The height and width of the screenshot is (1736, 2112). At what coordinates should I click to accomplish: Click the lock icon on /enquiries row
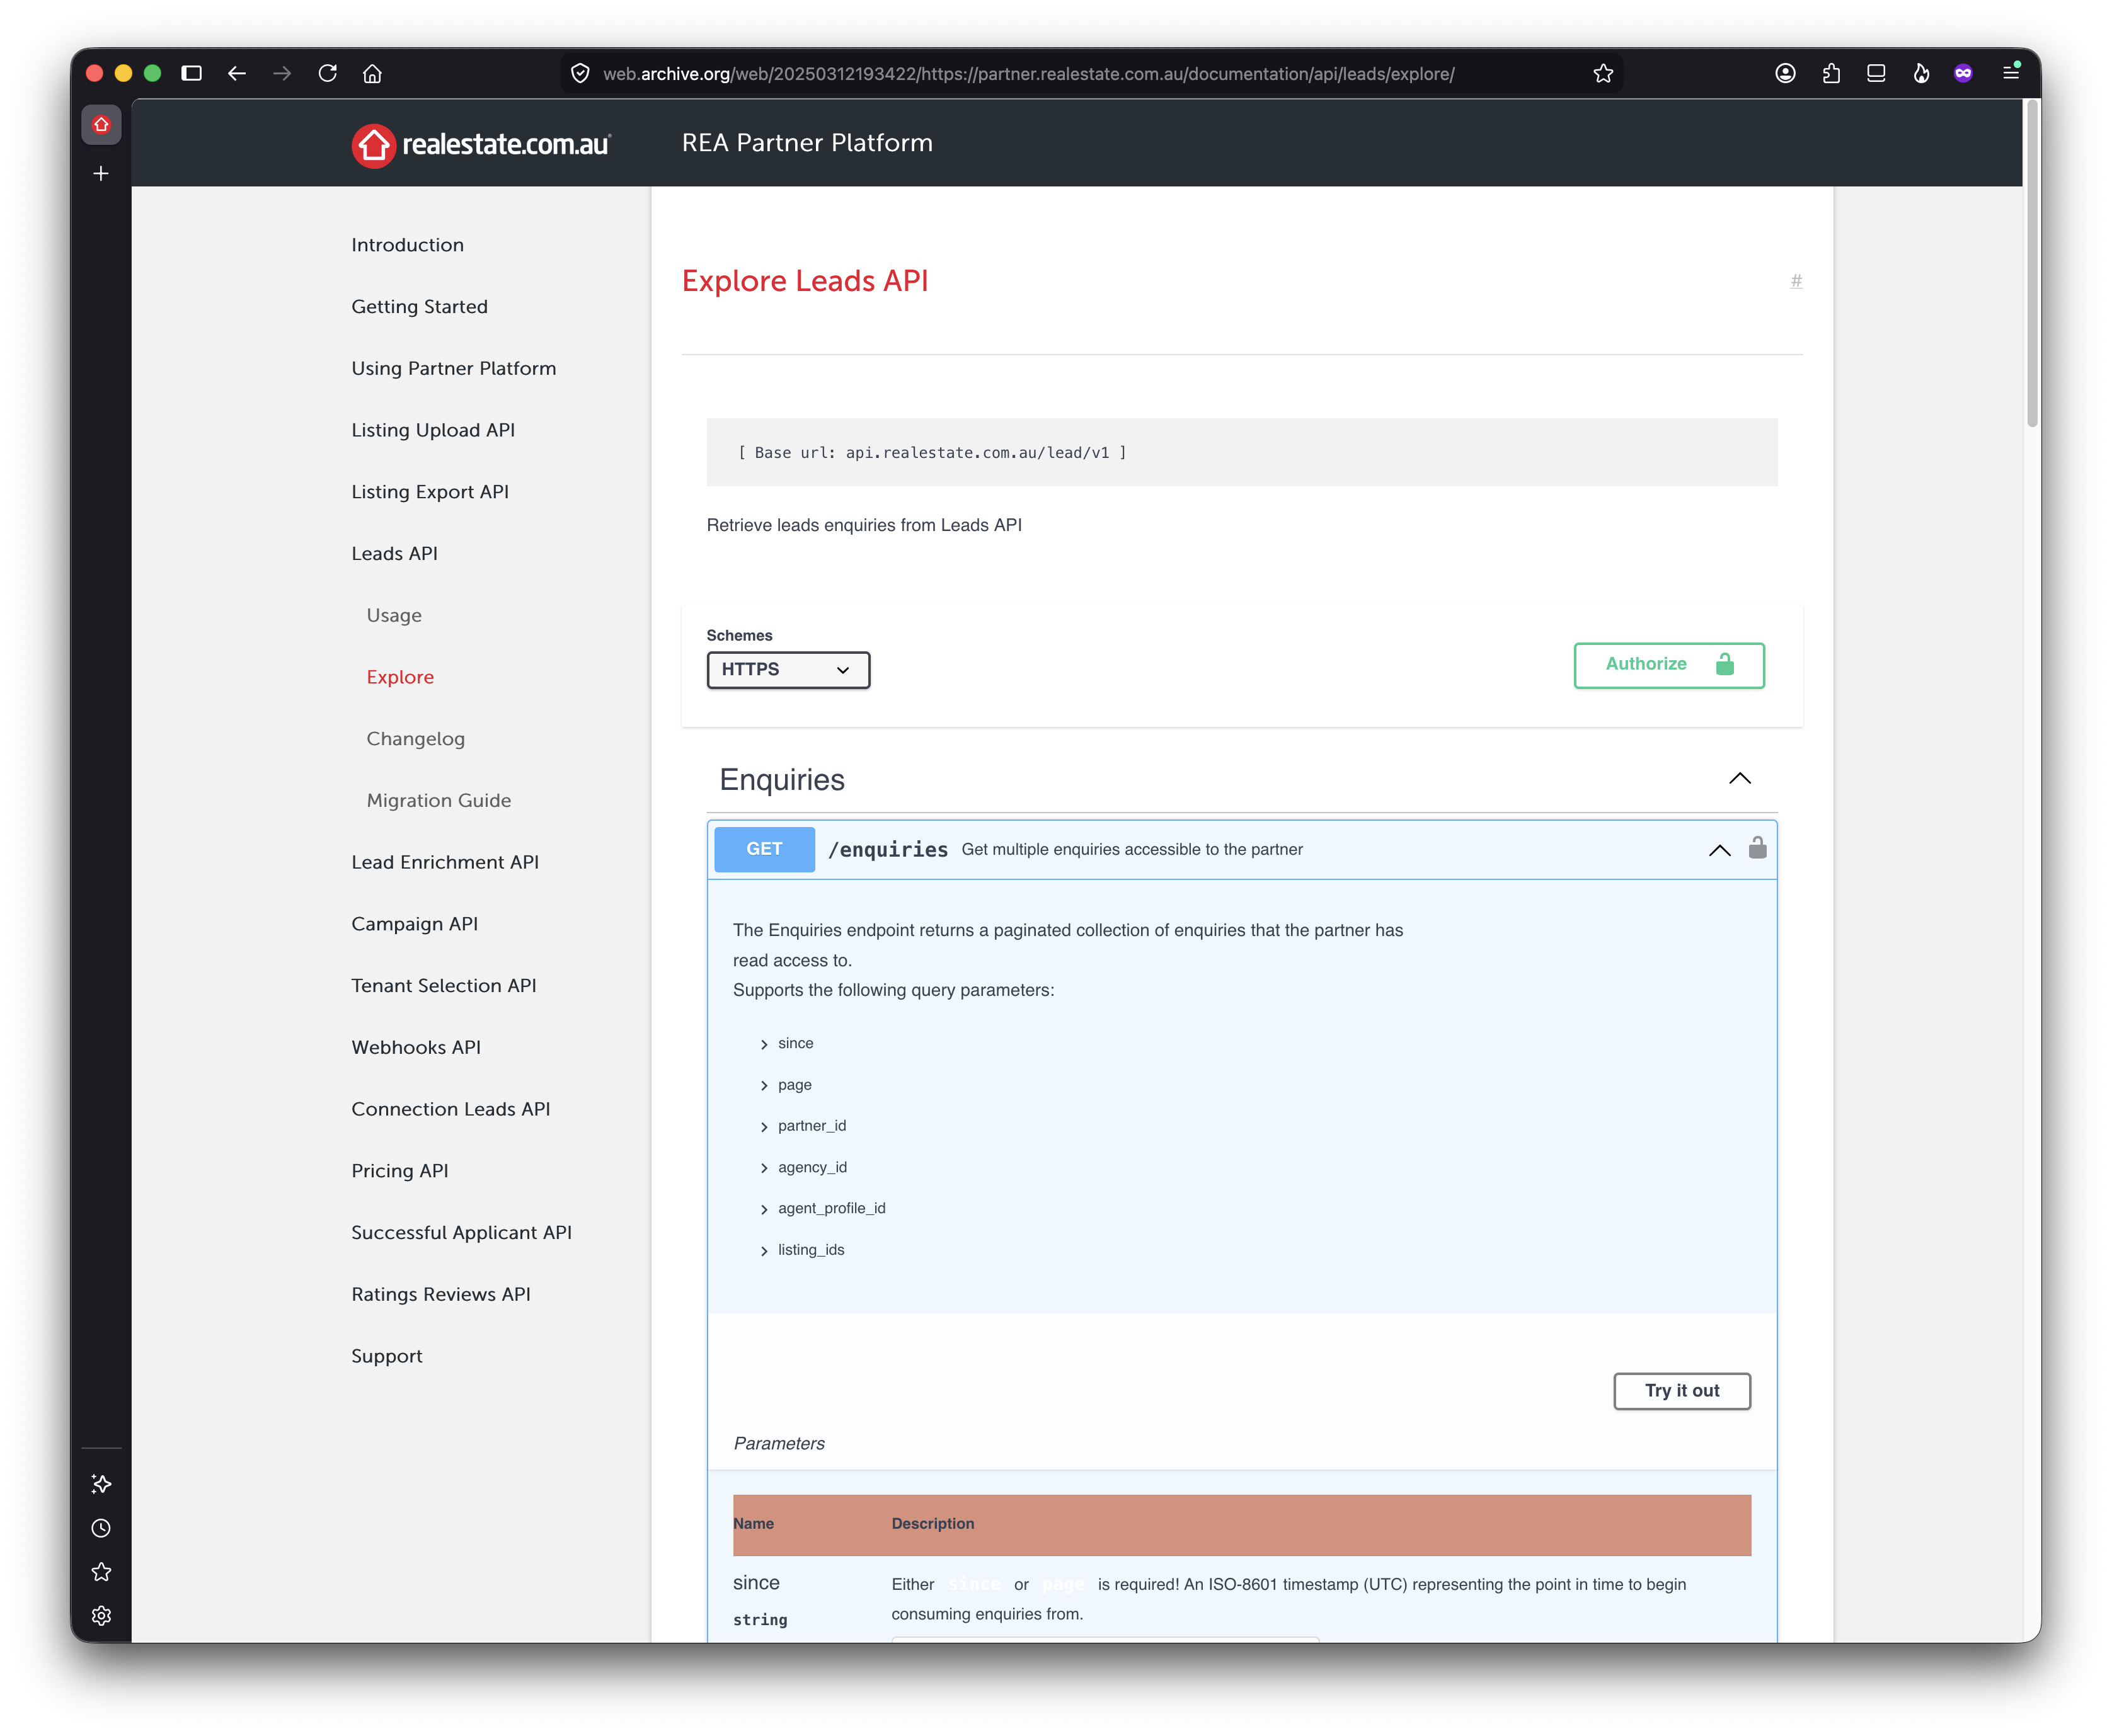click(x=1757, y=848)
